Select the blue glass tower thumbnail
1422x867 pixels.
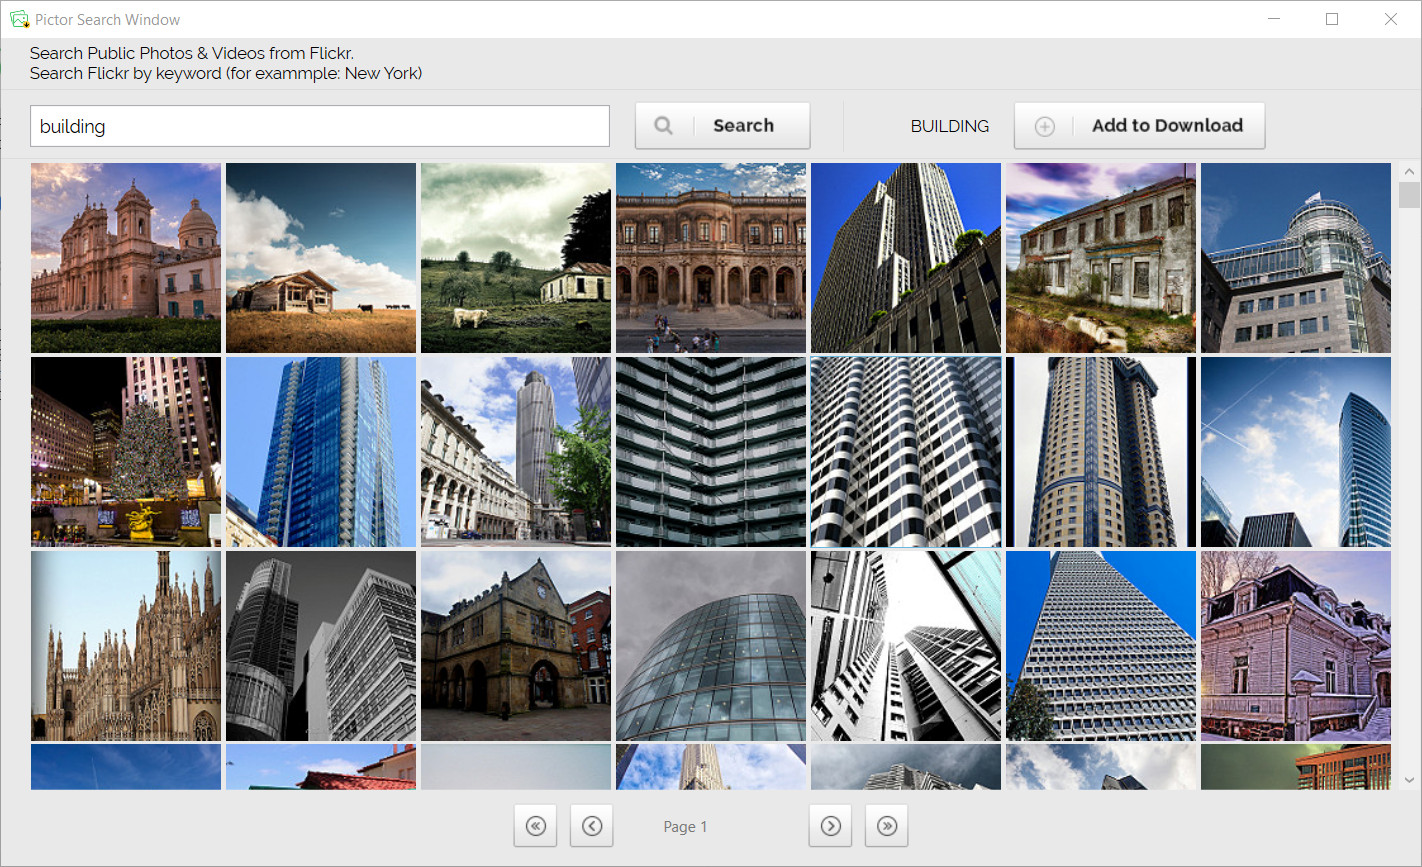(x=321, y=452)
